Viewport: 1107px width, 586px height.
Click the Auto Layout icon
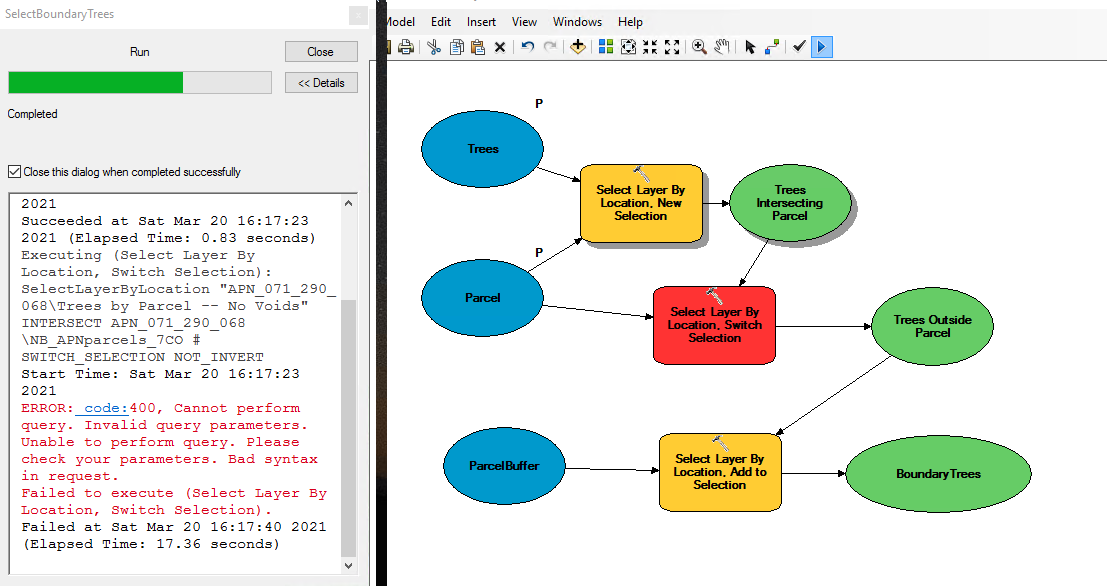click(x=606, y=47)
